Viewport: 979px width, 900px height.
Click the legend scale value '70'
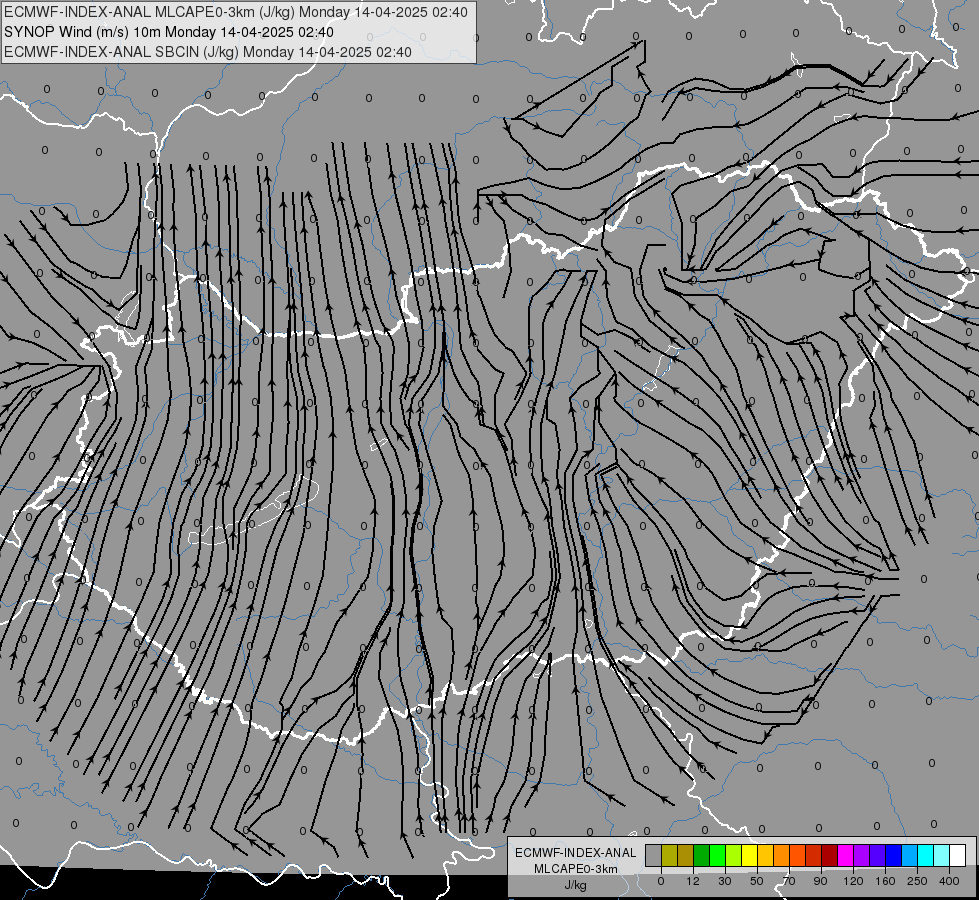point(789,881)
